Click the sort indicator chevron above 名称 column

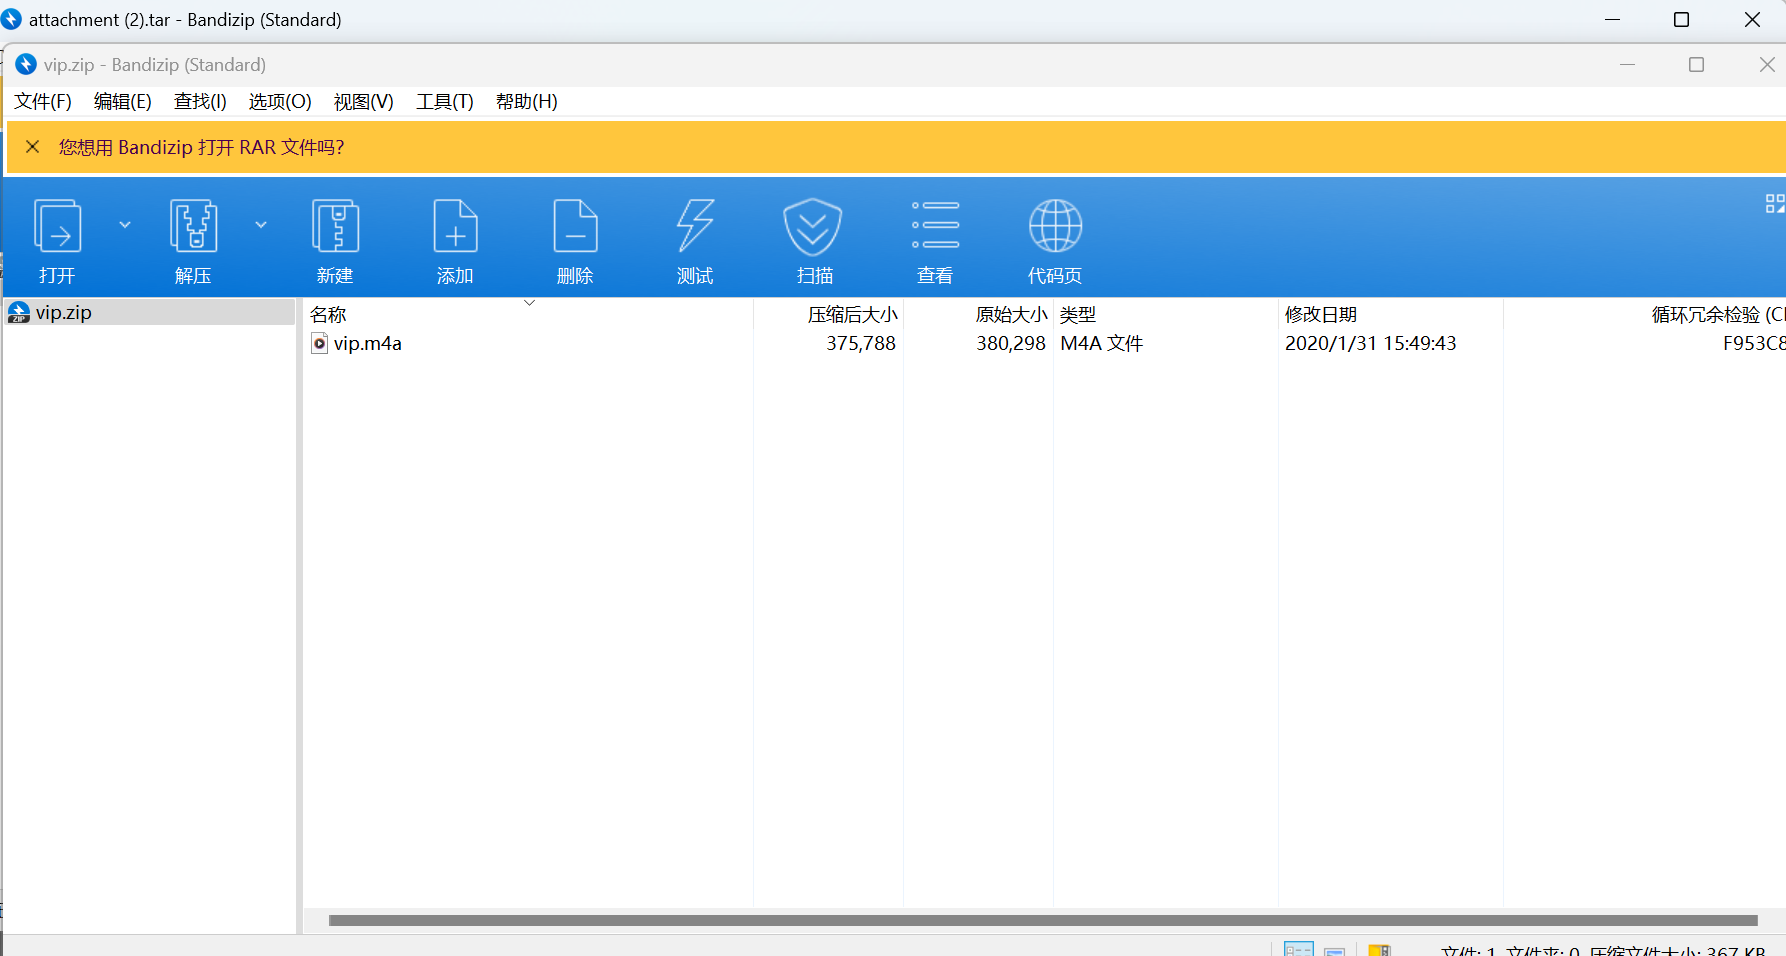[530, 303]
